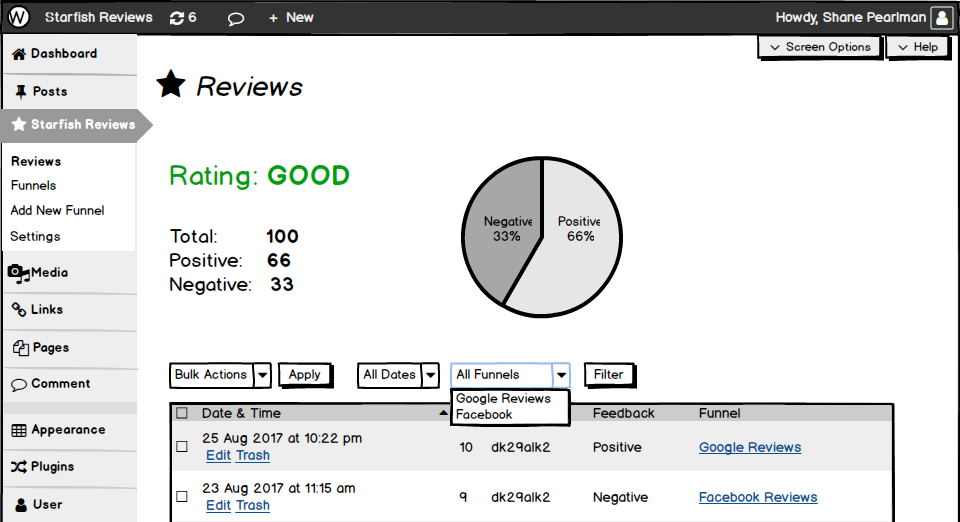Click the plus icon beside New
960x522 pixels.
point(273,18)
